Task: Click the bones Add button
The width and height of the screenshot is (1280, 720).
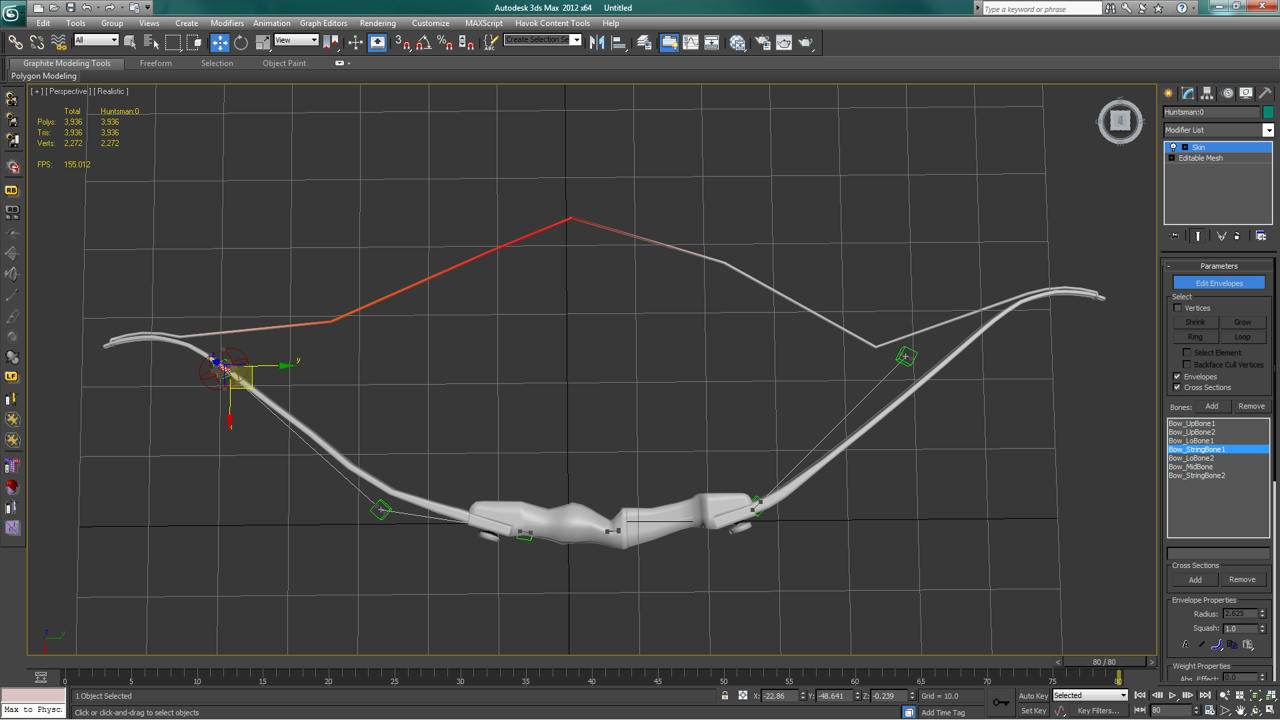Action: click(1211, 406)
